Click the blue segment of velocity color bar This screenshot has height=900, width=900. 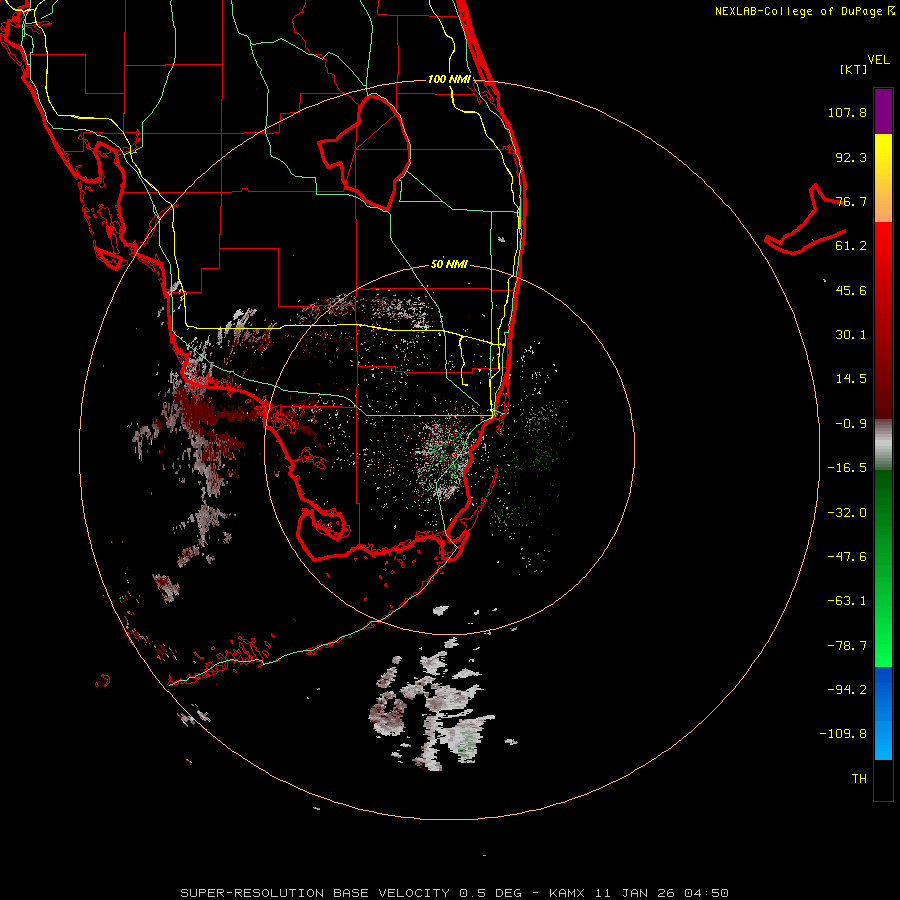tap(883, 713)
